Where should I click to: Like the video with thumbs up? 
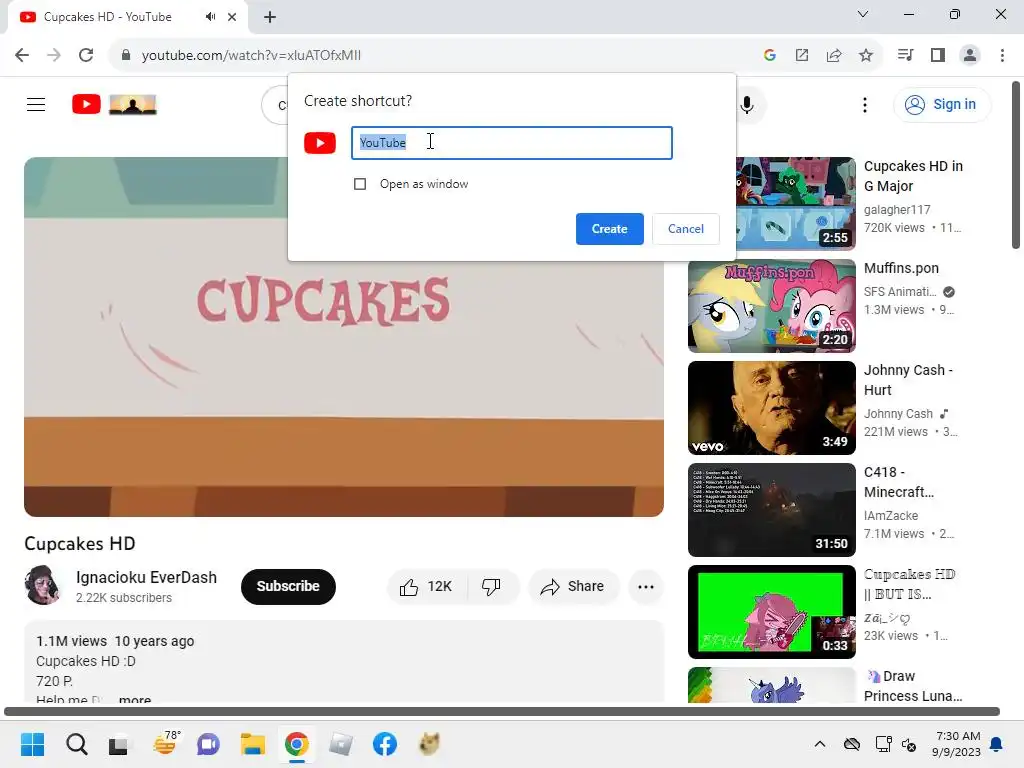[x=427, y=586]
